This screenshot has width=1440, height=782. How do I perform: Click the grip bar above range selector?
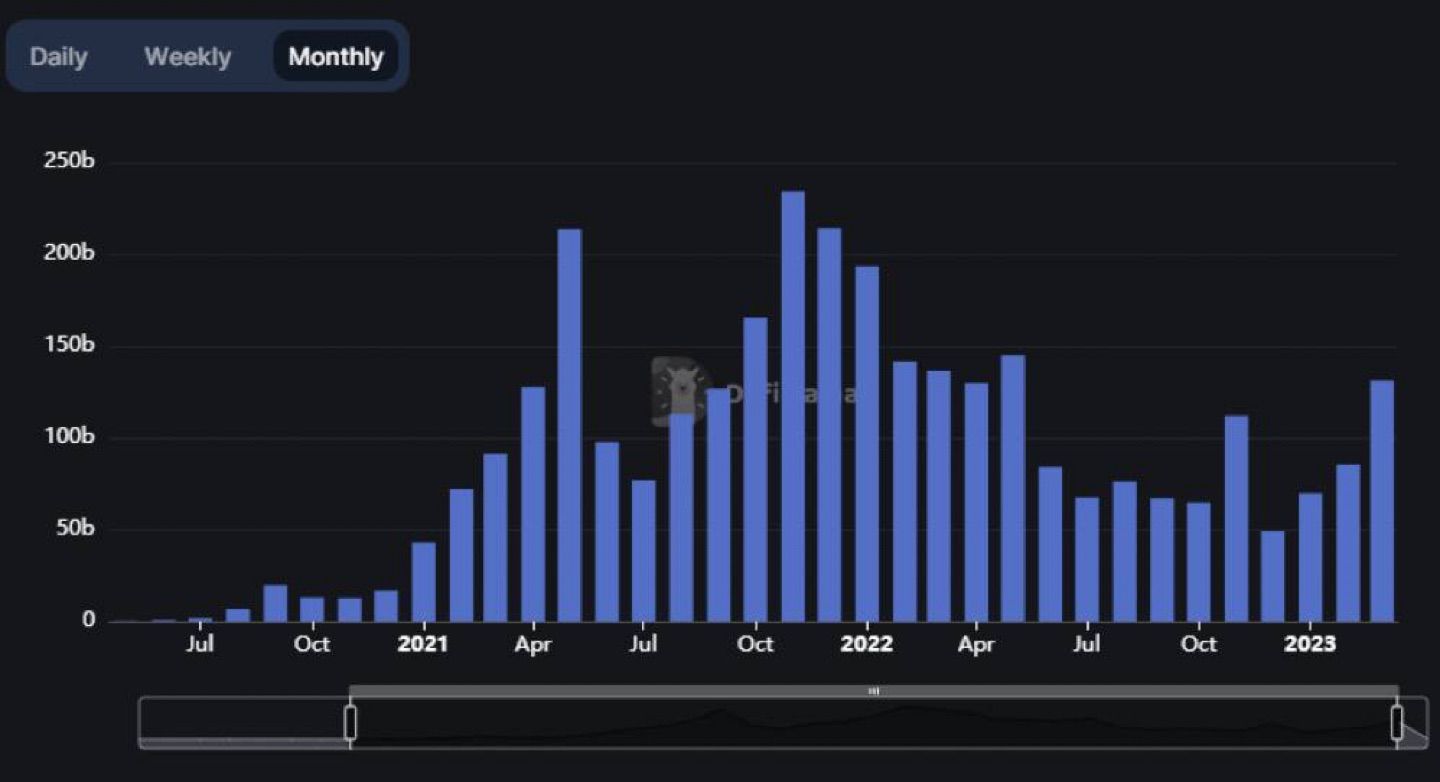pos(873,691)
